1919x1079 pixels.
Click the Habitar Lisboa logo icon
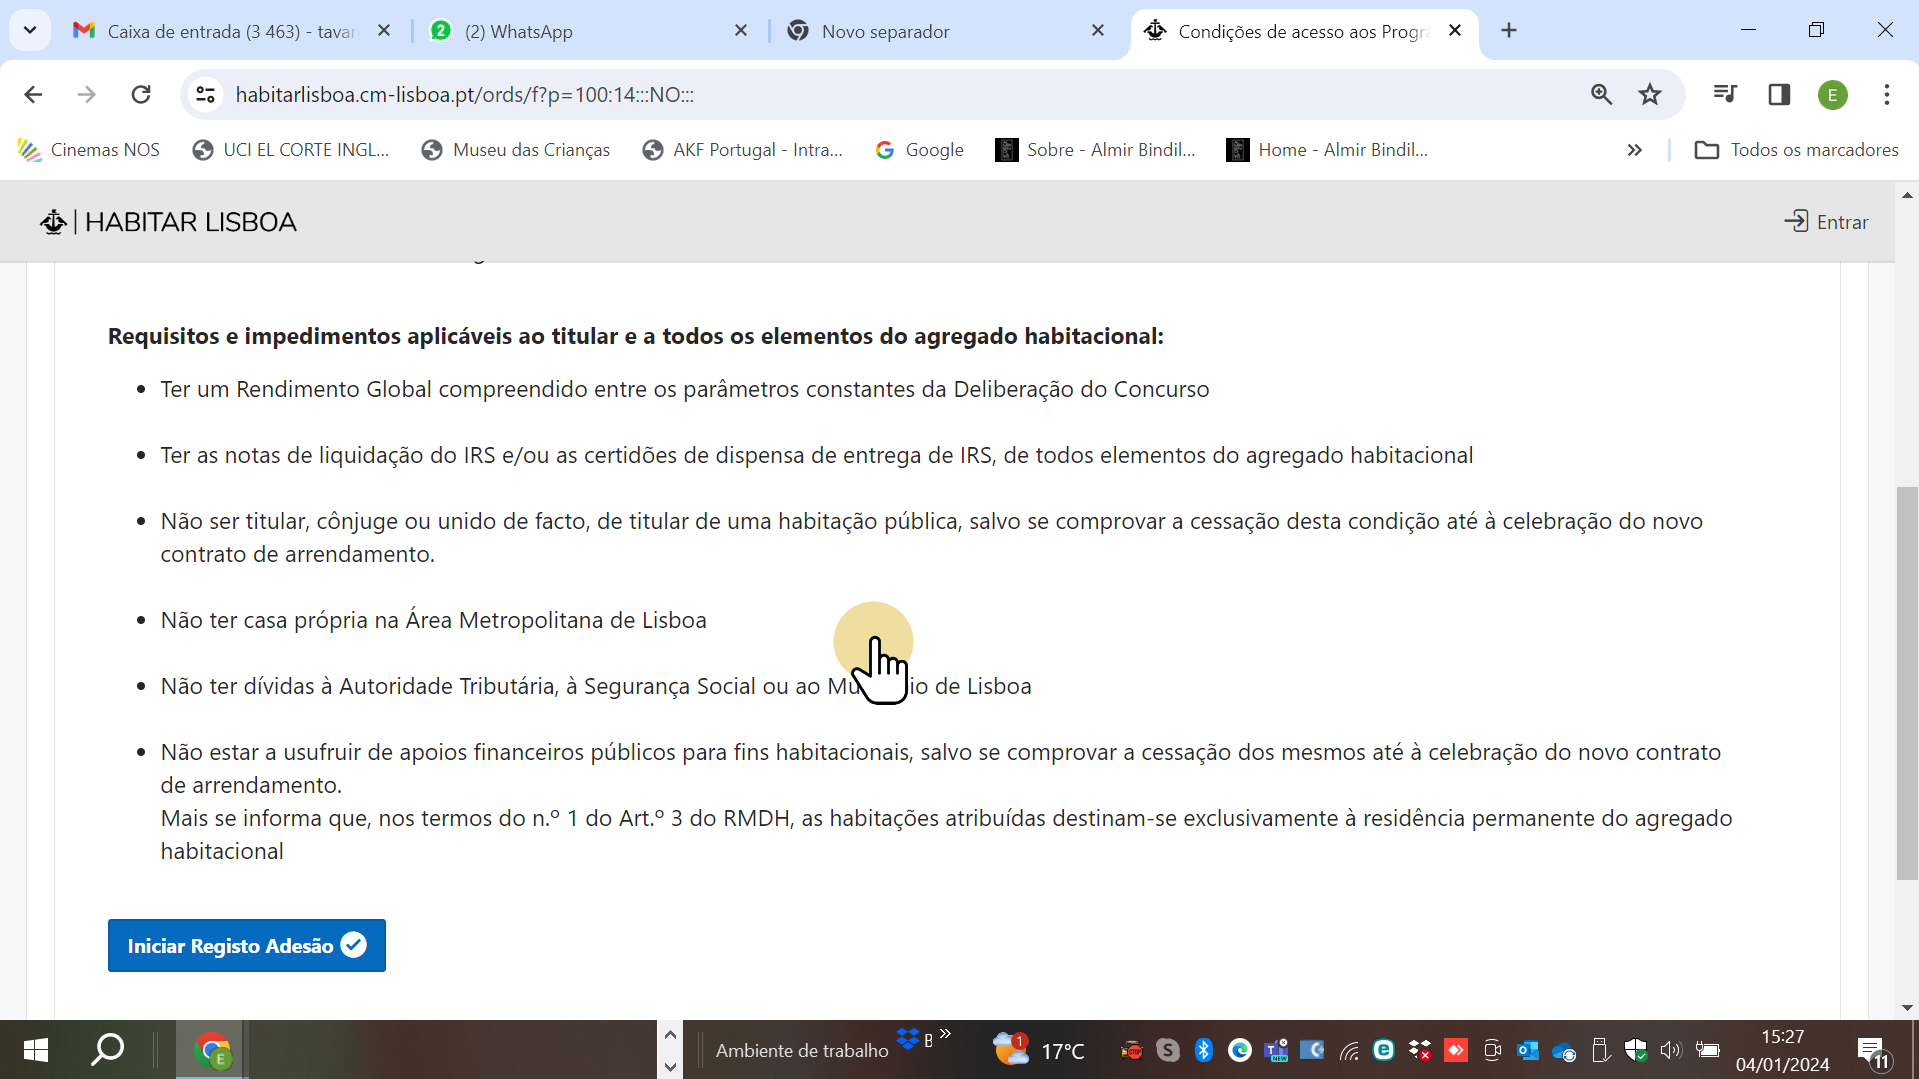(53, 222)
